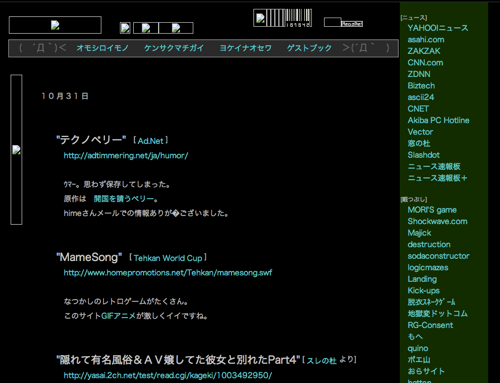Open the ゲストブック menu item

(x=309, y=48)
